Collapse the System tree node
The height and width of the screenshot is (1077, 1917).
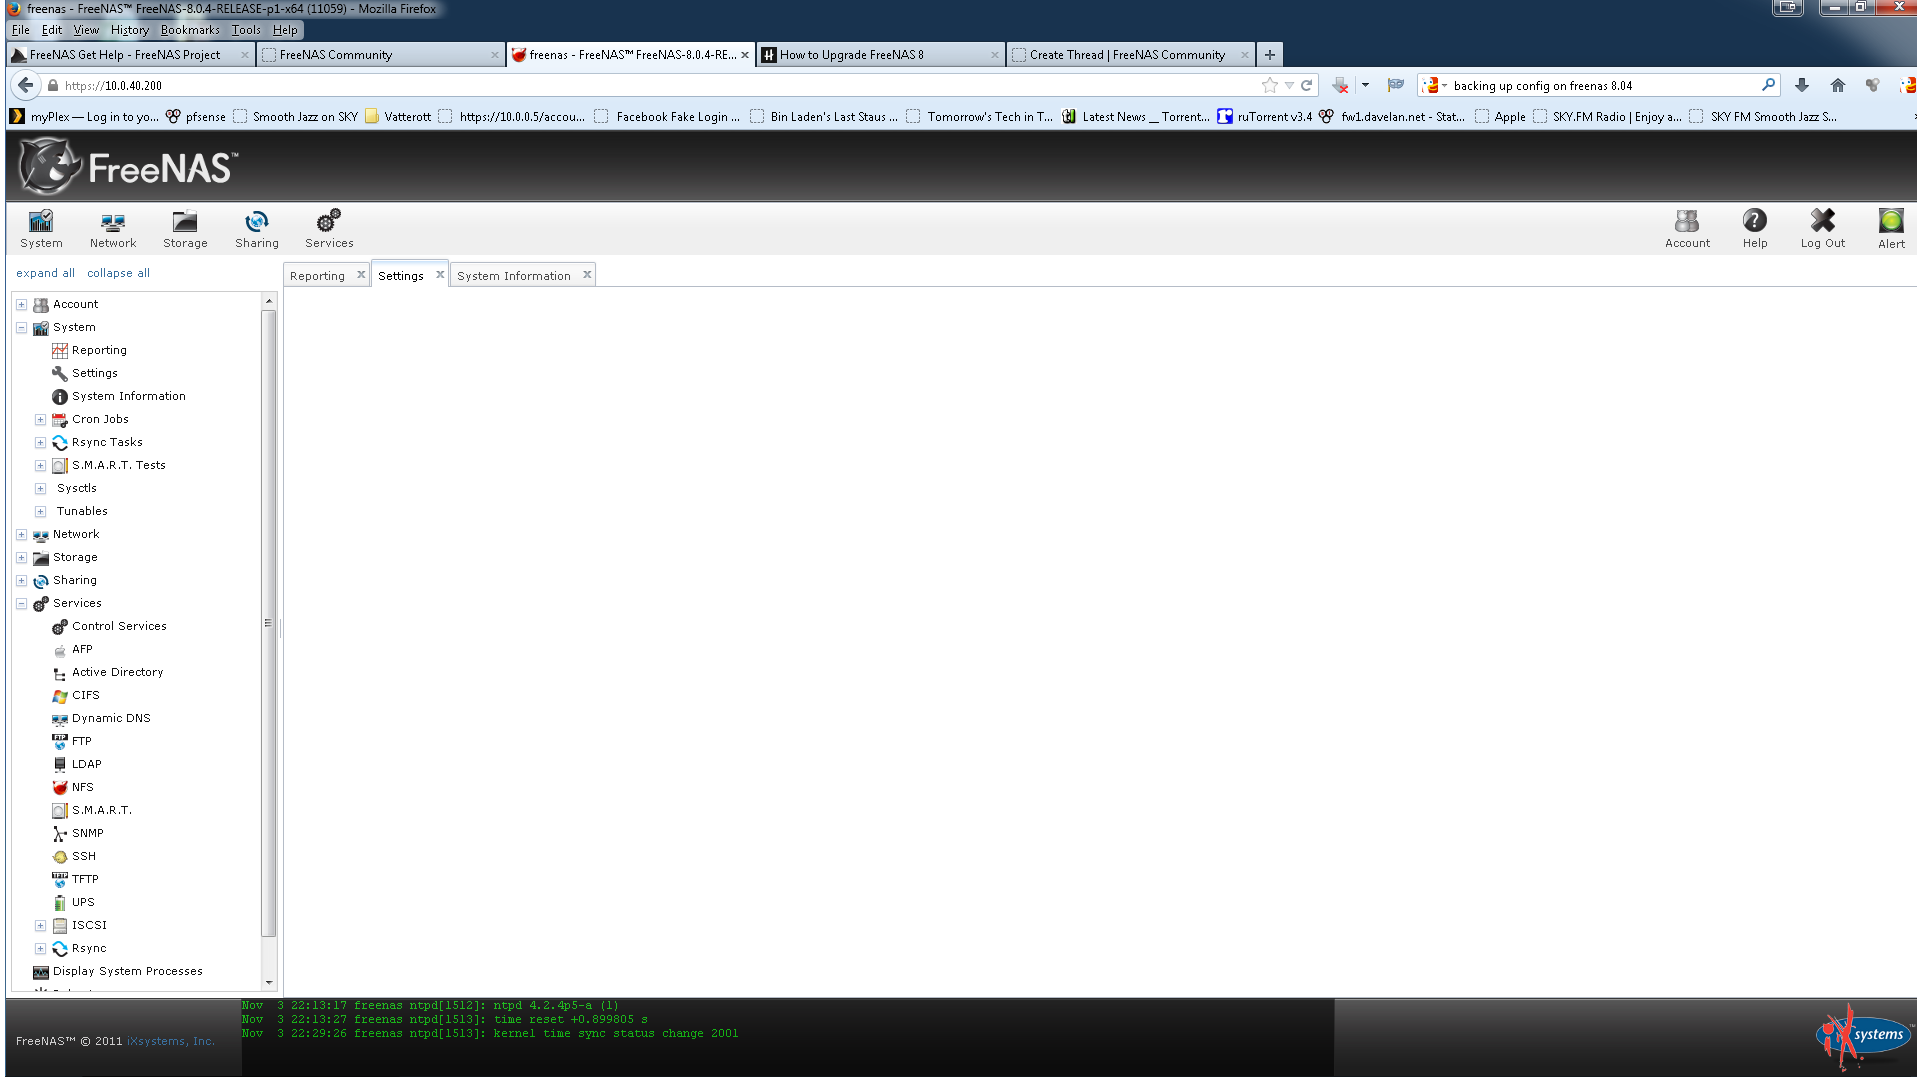(21, 327)
